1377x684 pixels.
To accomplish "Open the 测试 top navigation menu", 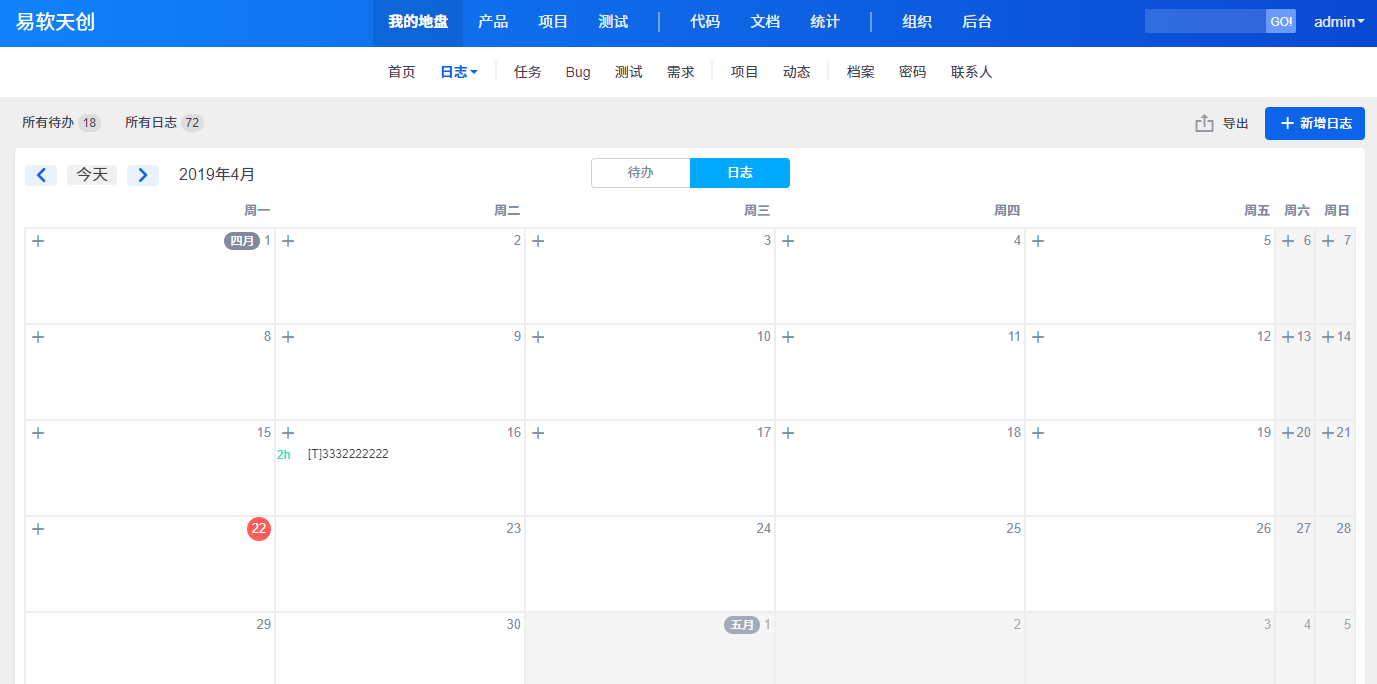I will [613, 22].
